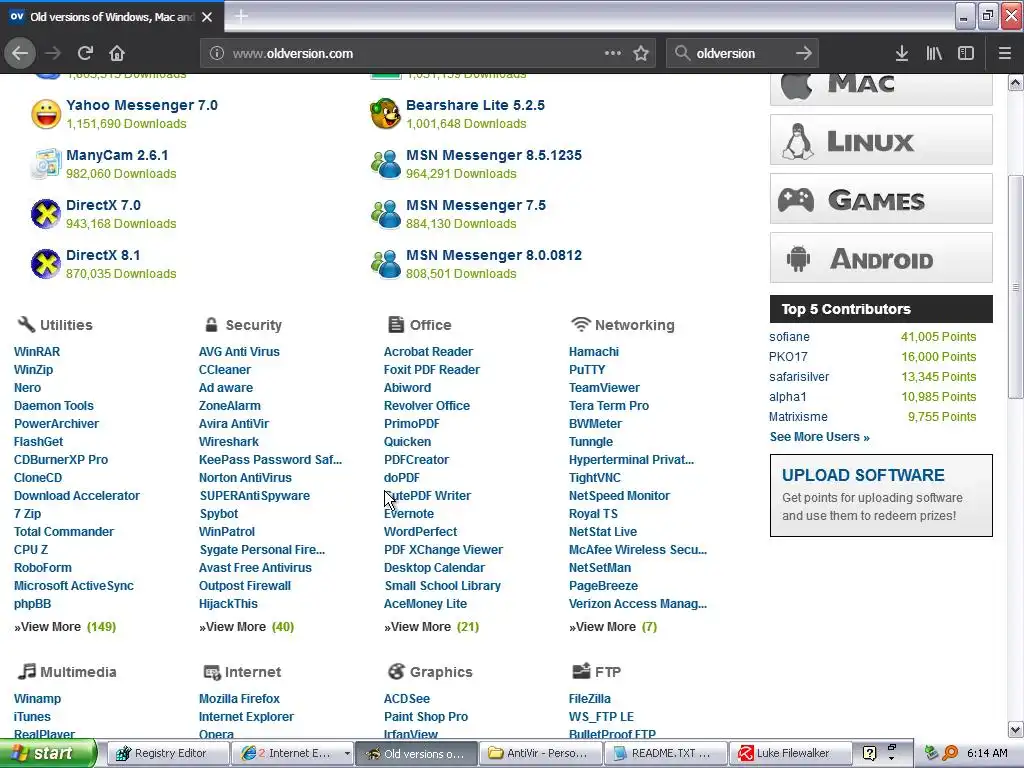Open the CCleaner link
Viewport: 1024px width, 768px height.
pos(225,370)
